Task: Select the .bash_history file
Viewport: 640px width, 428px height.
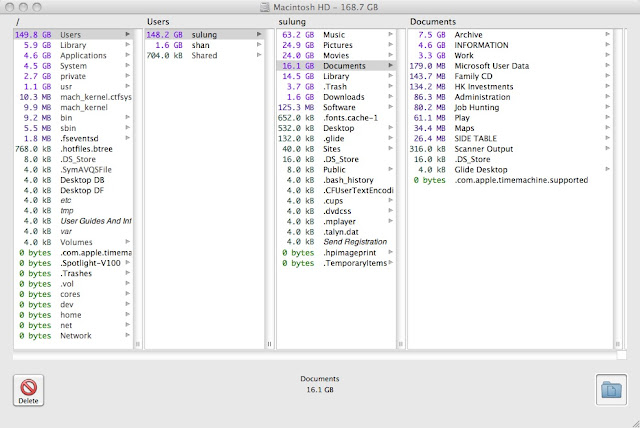Action: point(336,180)
